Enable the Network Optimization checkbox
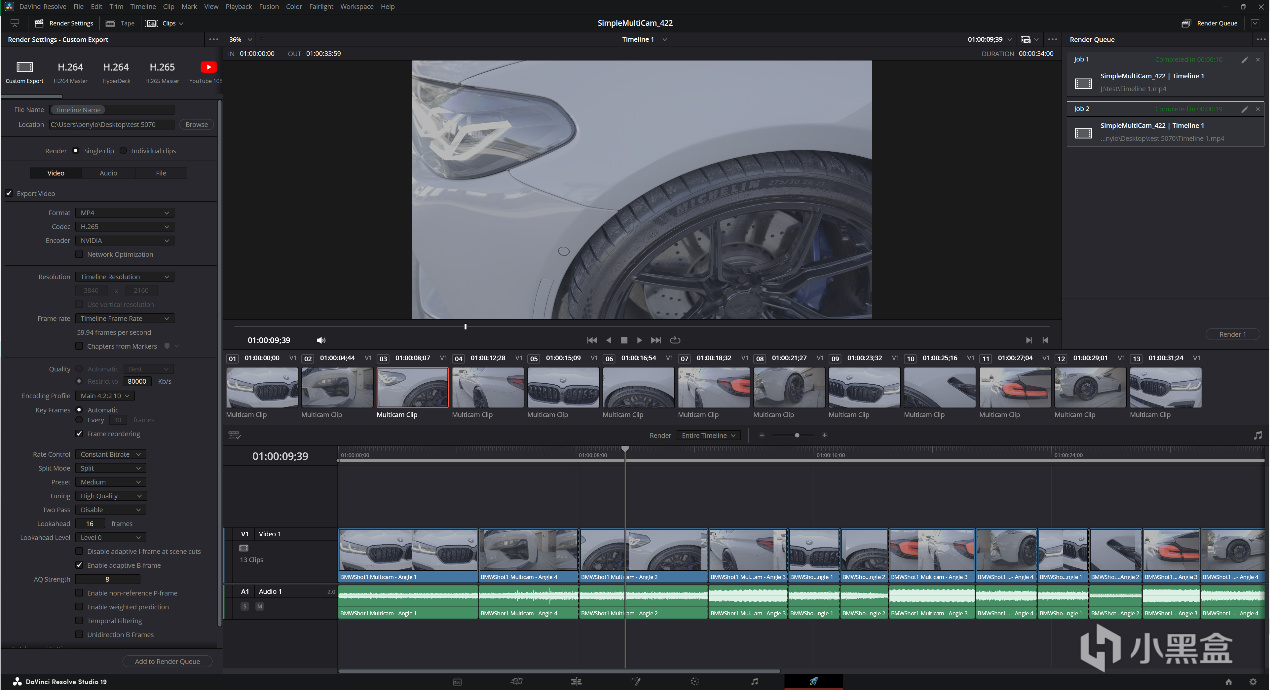Viewport: 1270px width, 690px height. coord(80,255)
